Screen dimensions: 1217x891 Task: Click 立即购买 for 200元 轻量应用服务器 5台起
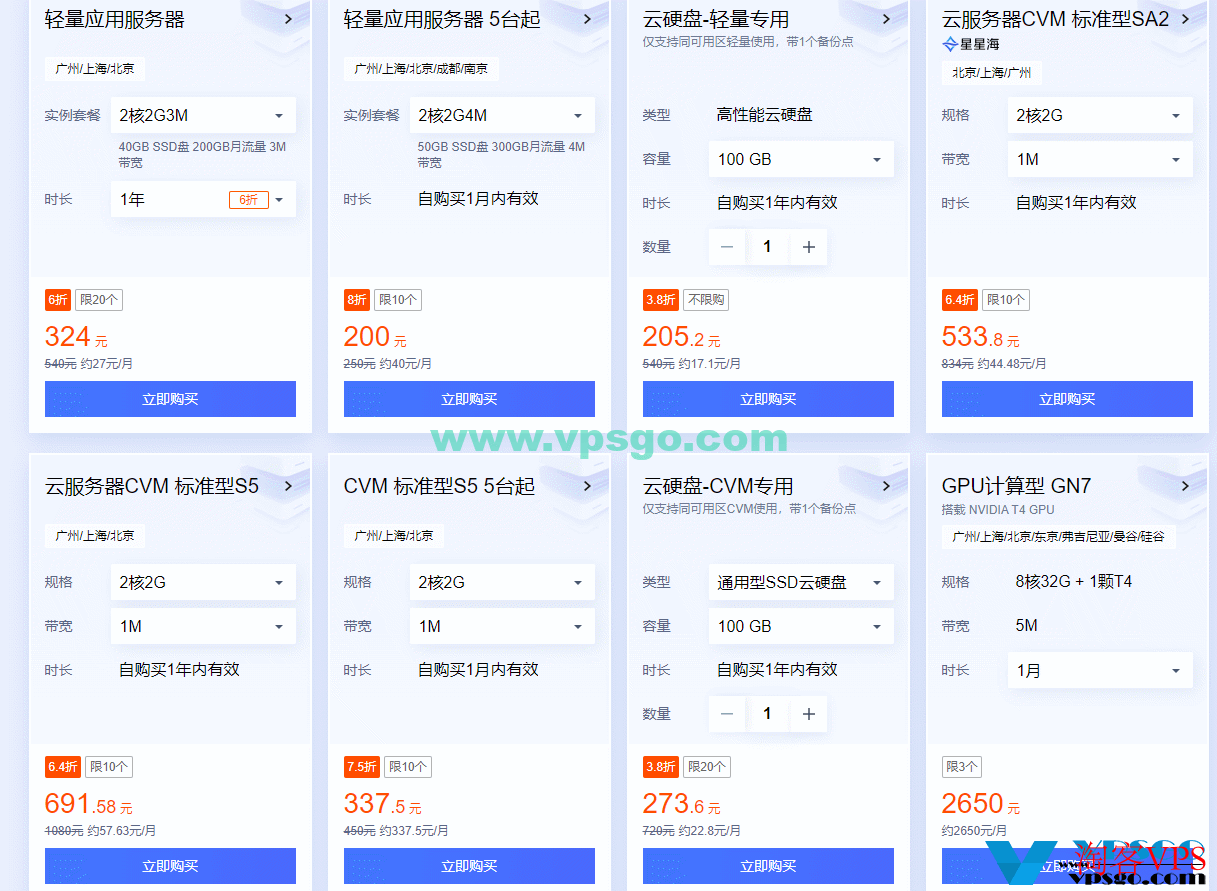[469, 399]
